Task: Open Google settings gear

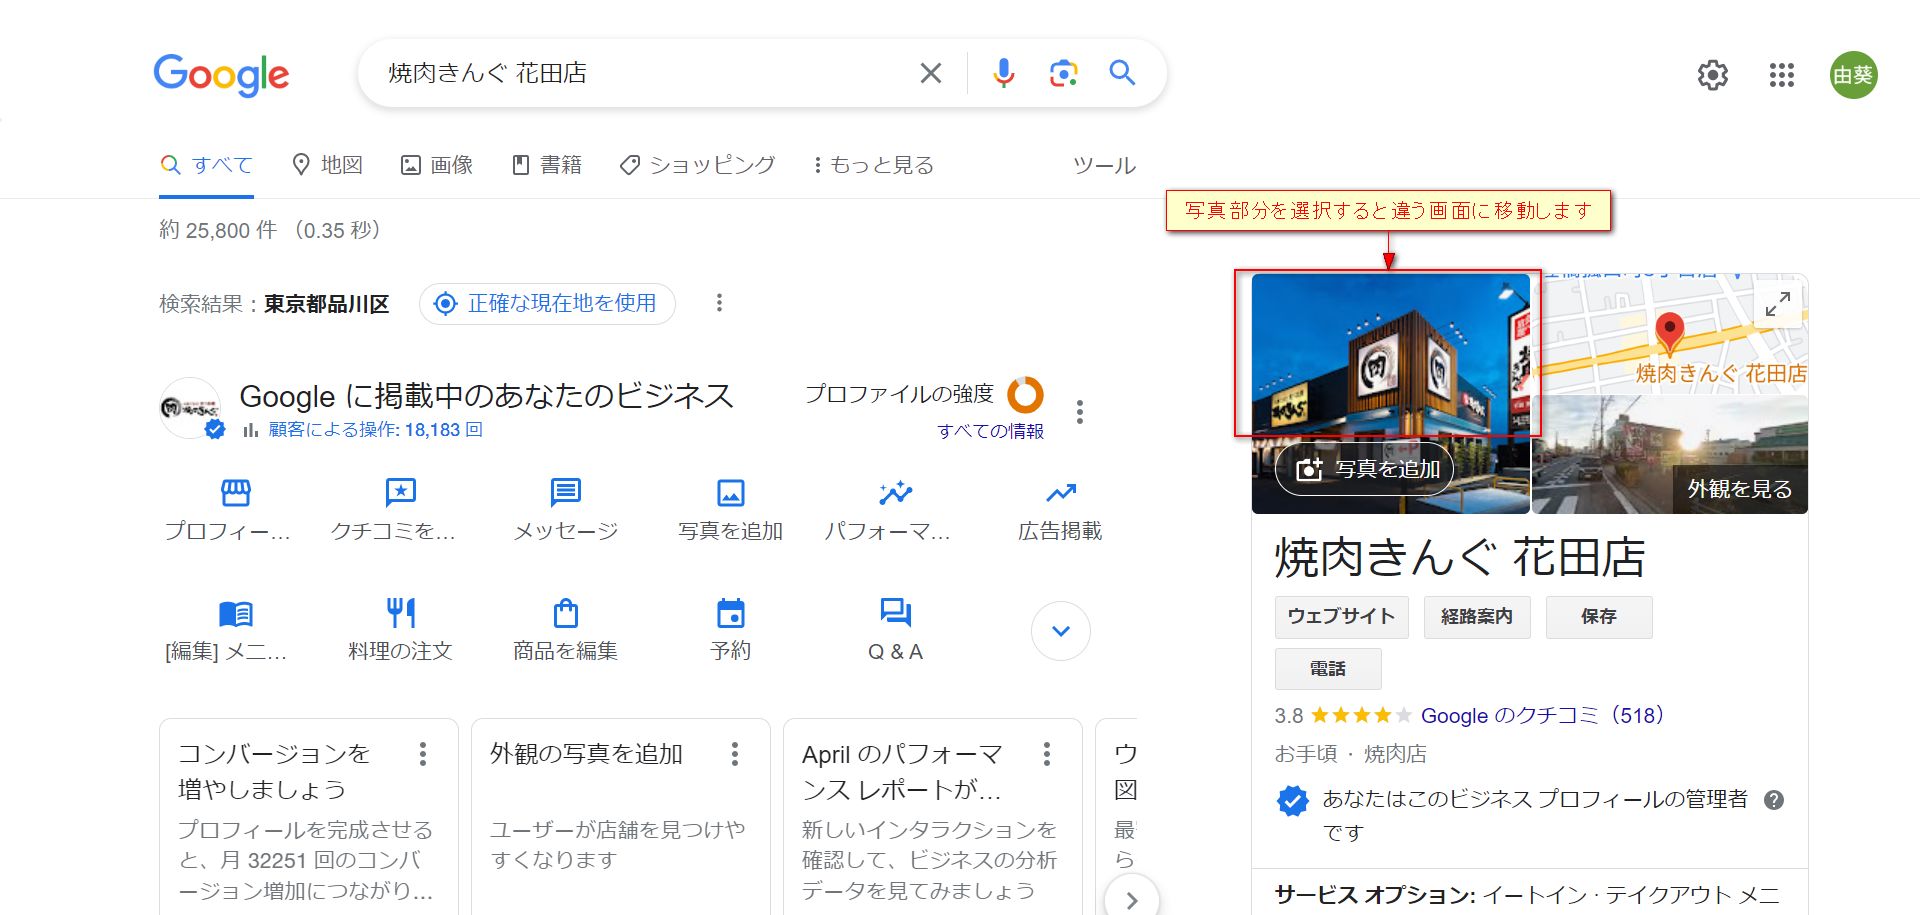Action: [1713, 75]
